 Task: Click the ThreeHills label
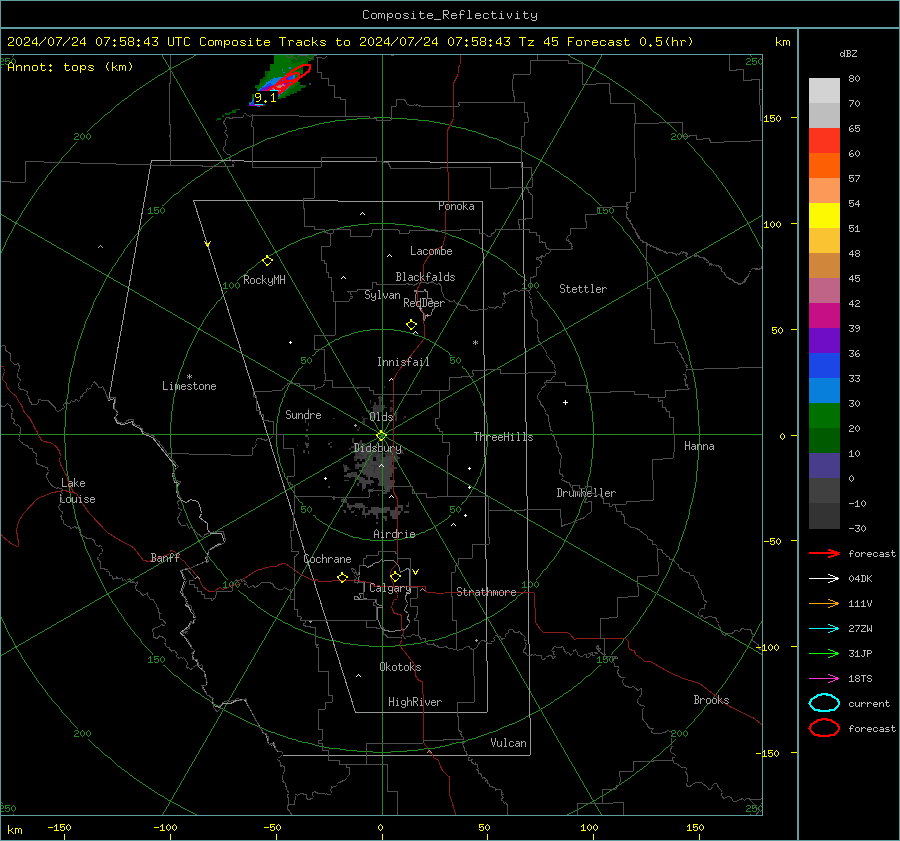pyautogui.click(x=503, y=437)
